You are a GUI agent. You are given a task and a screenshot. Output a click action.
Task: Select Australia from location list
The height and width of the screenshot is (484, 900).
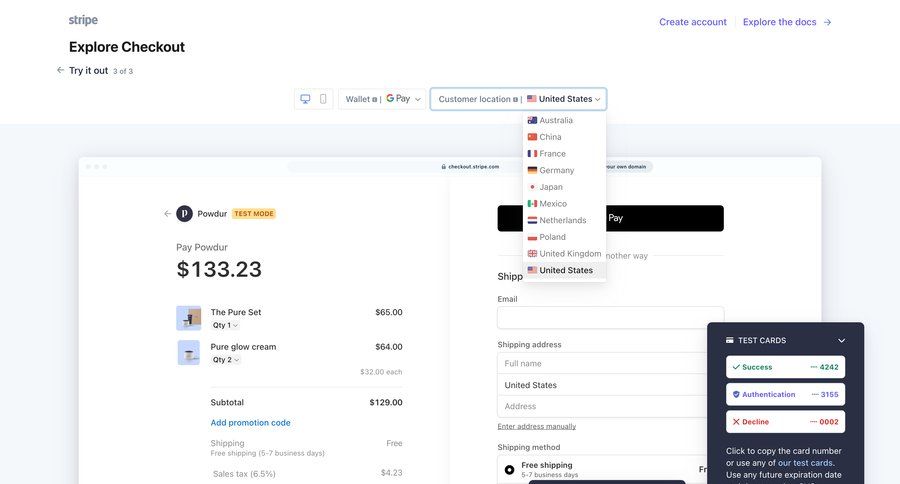pos(564,120)
